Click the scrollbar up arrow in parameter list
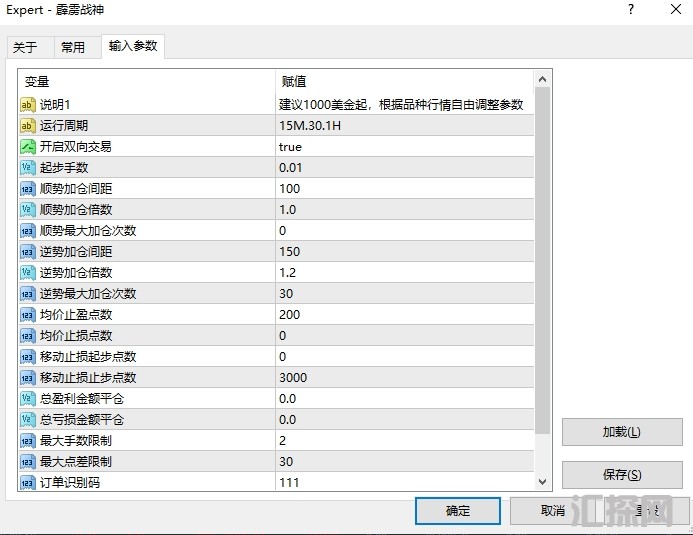The image size is (693, 535). pos(543,79)
